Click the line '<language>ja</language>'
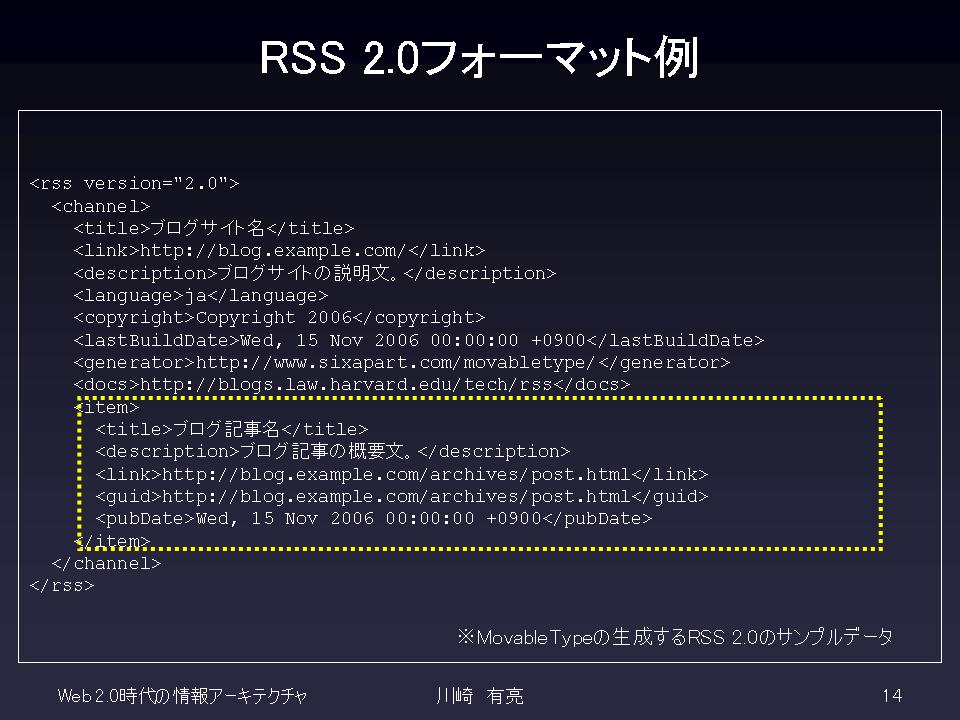The image size is (960, 720). pos(201,296)
